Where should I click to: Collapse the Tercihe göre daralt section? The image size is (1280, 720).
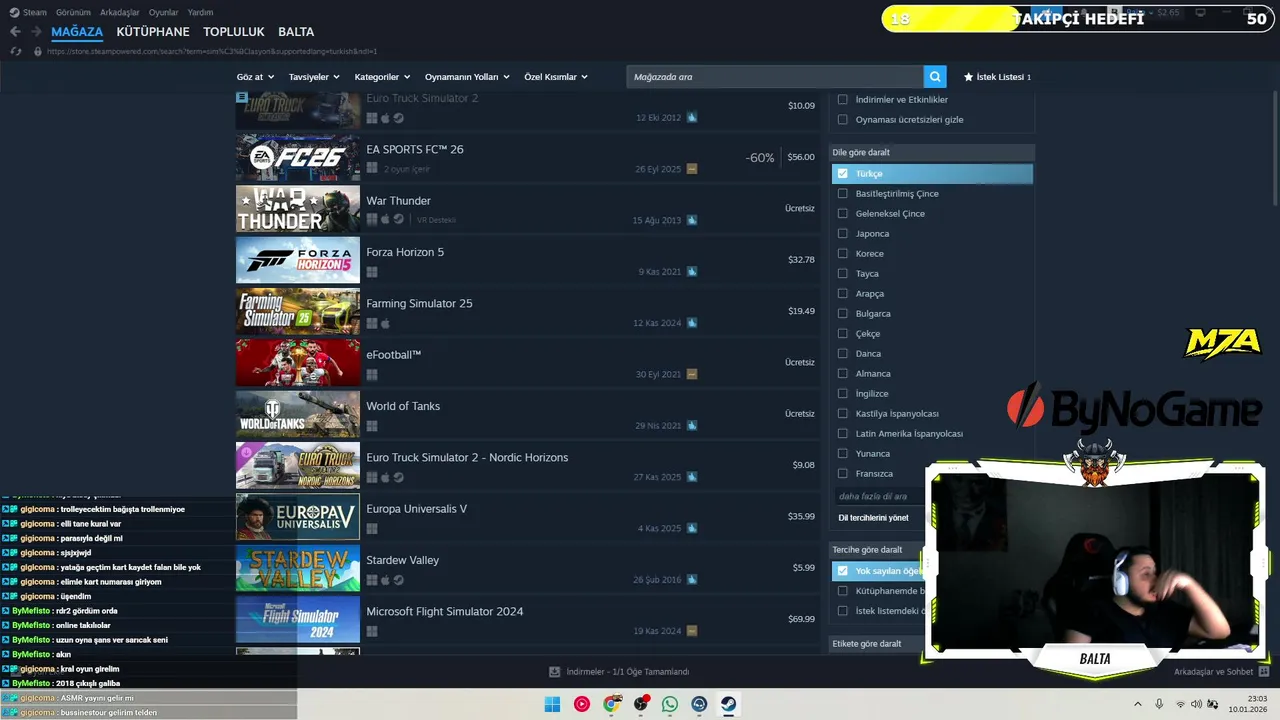(x=931, y=549)
